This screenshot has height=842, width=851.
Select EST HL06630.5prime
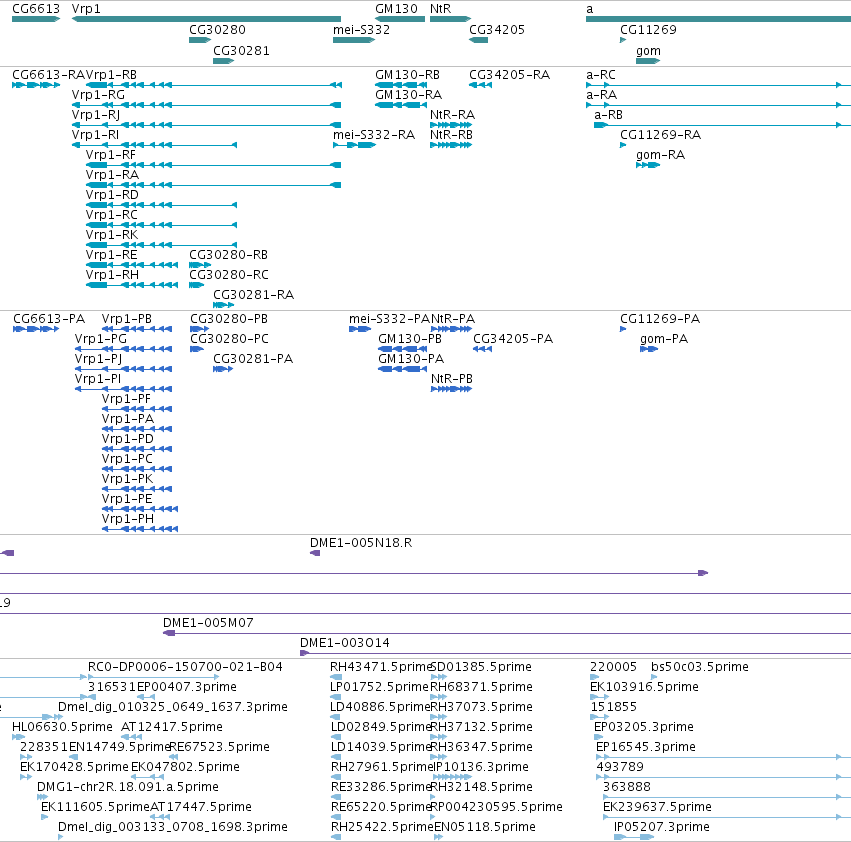click(x=18, y=737)
